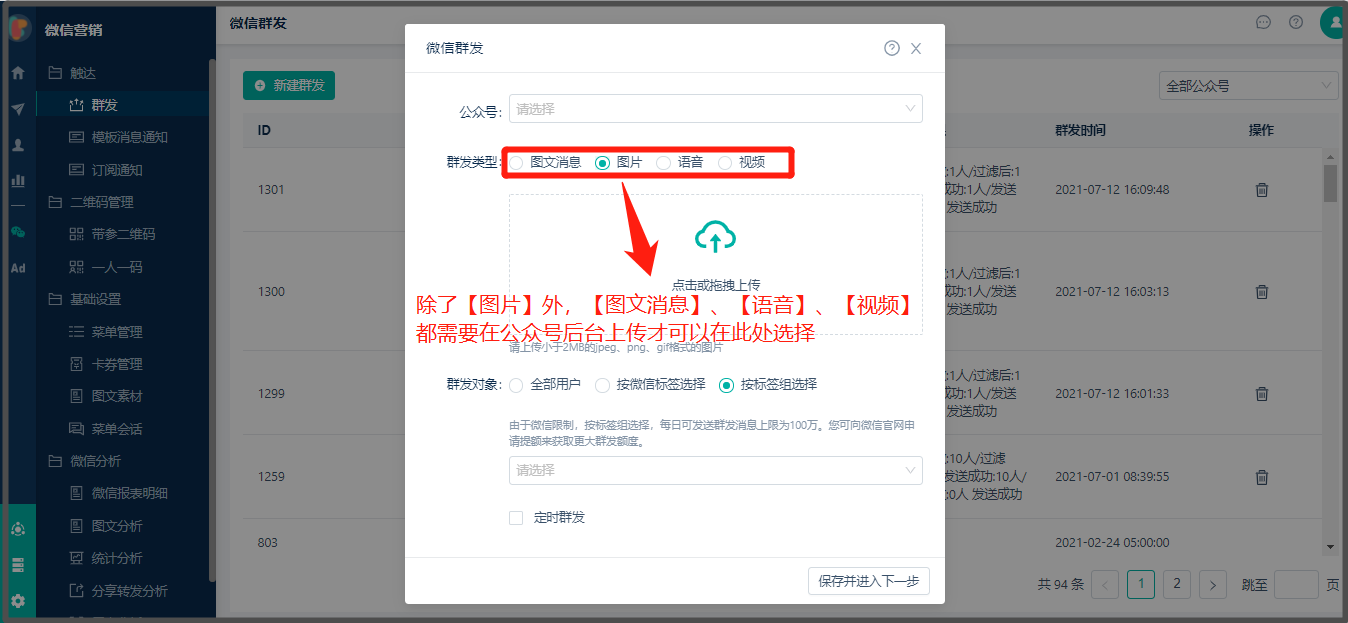
Task: Click the send time 2021-07-12 16:09:48
Action: (x=1112, y=190)
